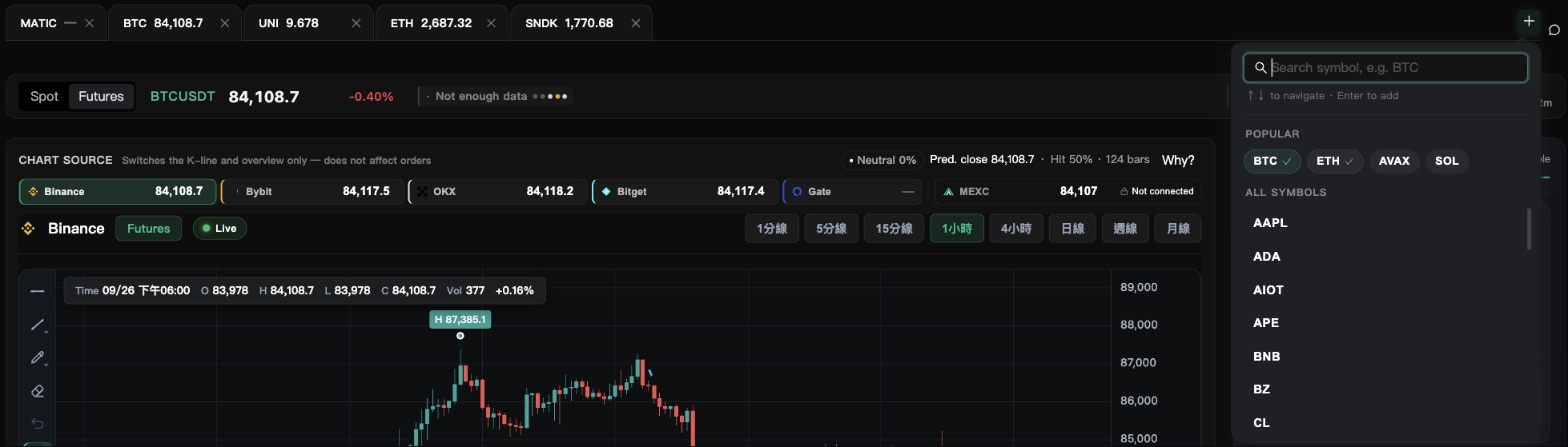This screenshot has height=447, width=1568.
Task: Choose OKX as chart source
Action: [496, 191]
